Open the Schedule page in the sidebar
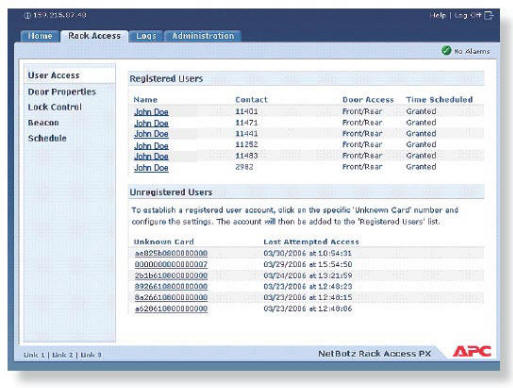The image size is (513, 388). [x=47, y=138]
